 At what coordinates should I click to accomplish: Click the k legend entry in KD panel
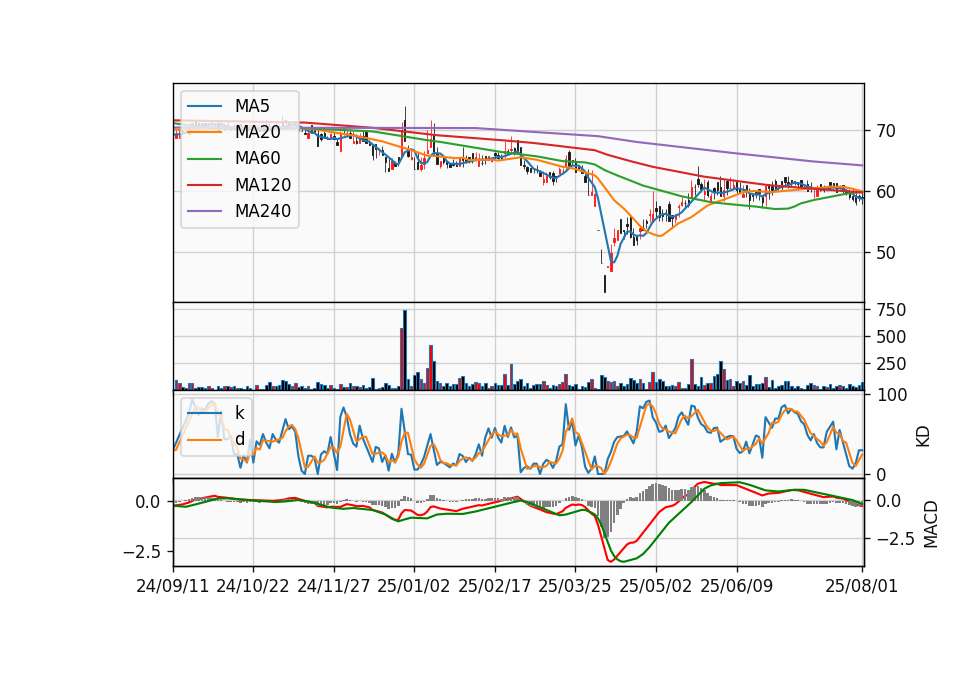coord(239,413)
